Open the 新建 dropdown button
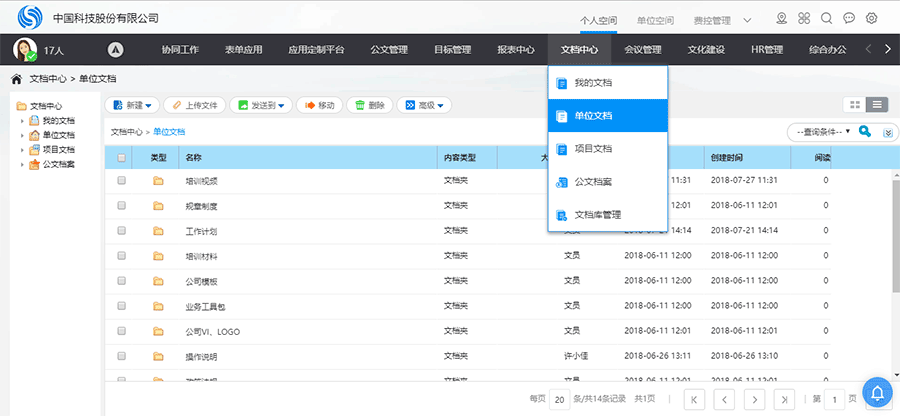The image size is (900, 416). [130, 105]
